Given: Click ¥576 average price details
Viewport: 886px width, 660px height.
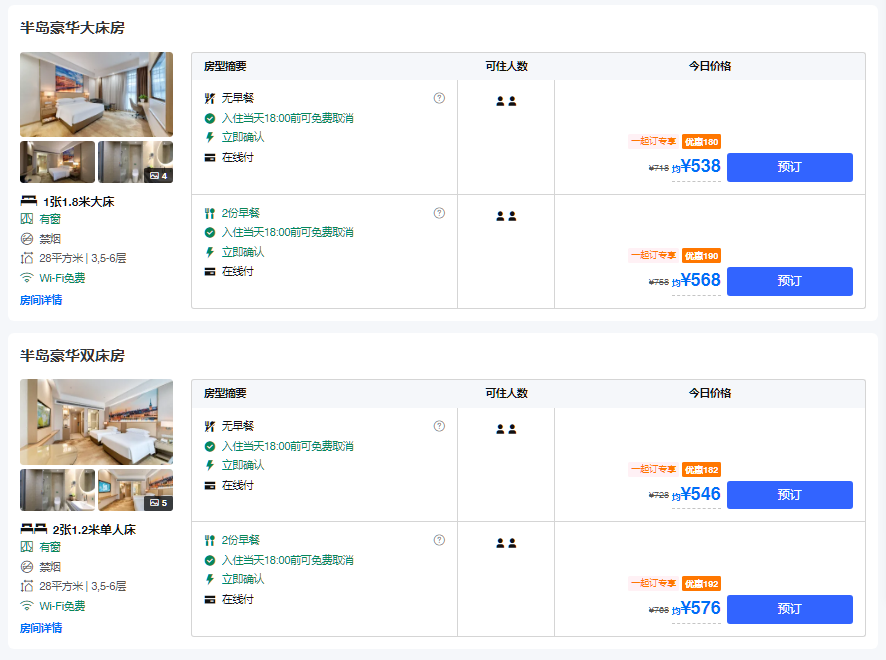Looking at the screenshot, I should (x=699, y=608).
